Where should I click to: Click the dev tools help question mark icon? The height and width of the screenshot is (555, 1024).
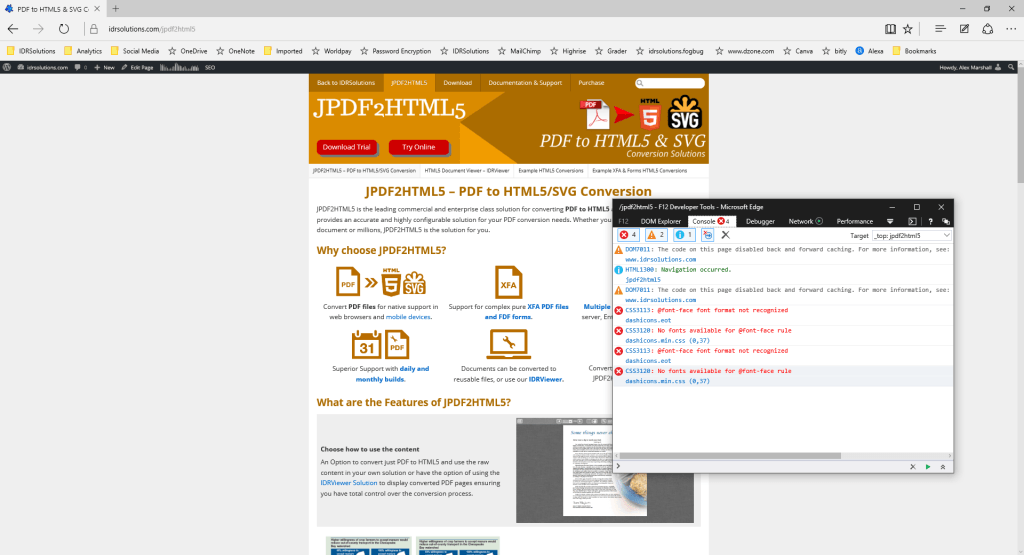(x=930, y=221)
